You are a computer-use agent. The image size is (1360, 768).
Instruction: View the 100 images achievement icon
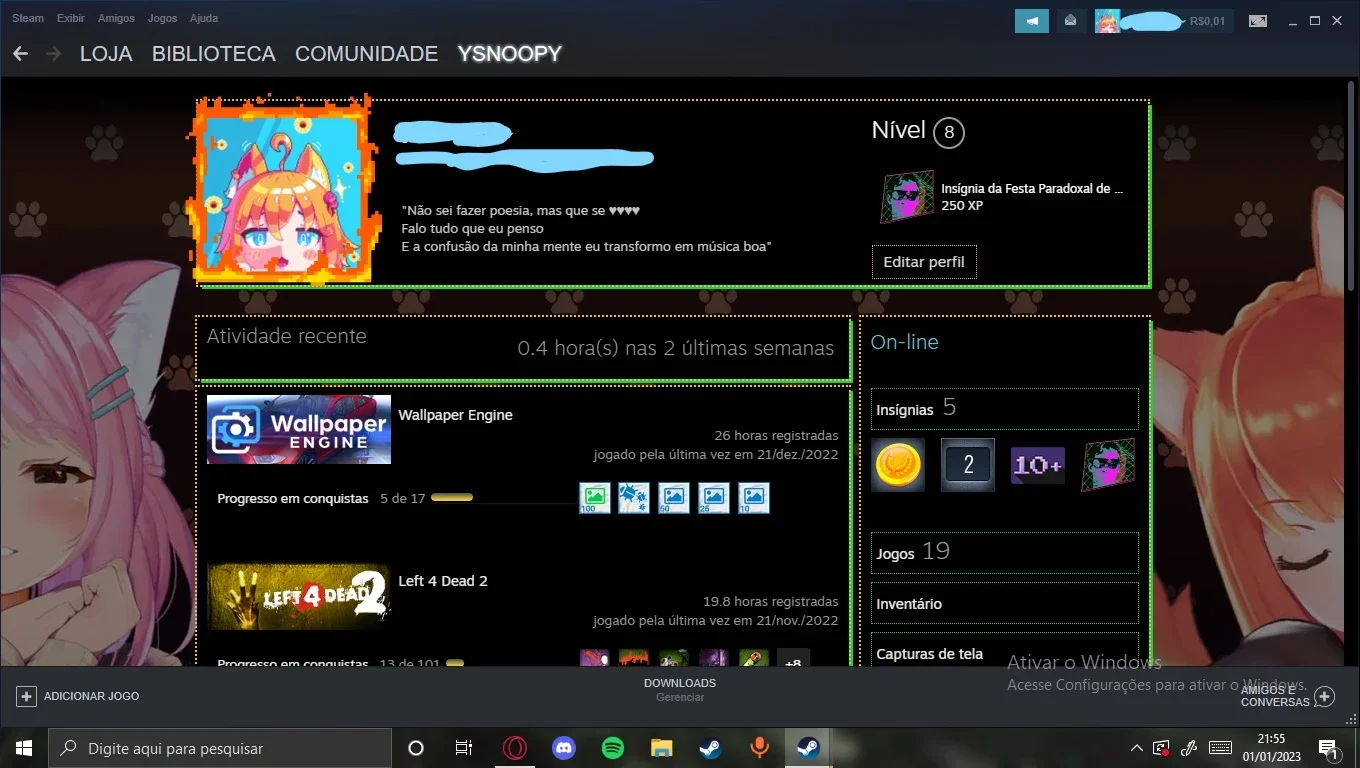[x=595, y=498]
